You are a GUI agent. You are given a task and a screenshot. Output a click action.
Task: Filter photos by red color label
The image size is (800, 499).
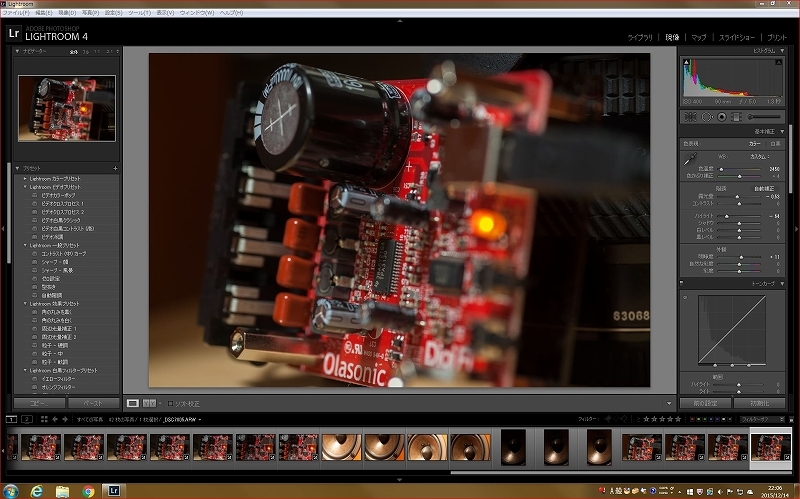tap(692, 419)
